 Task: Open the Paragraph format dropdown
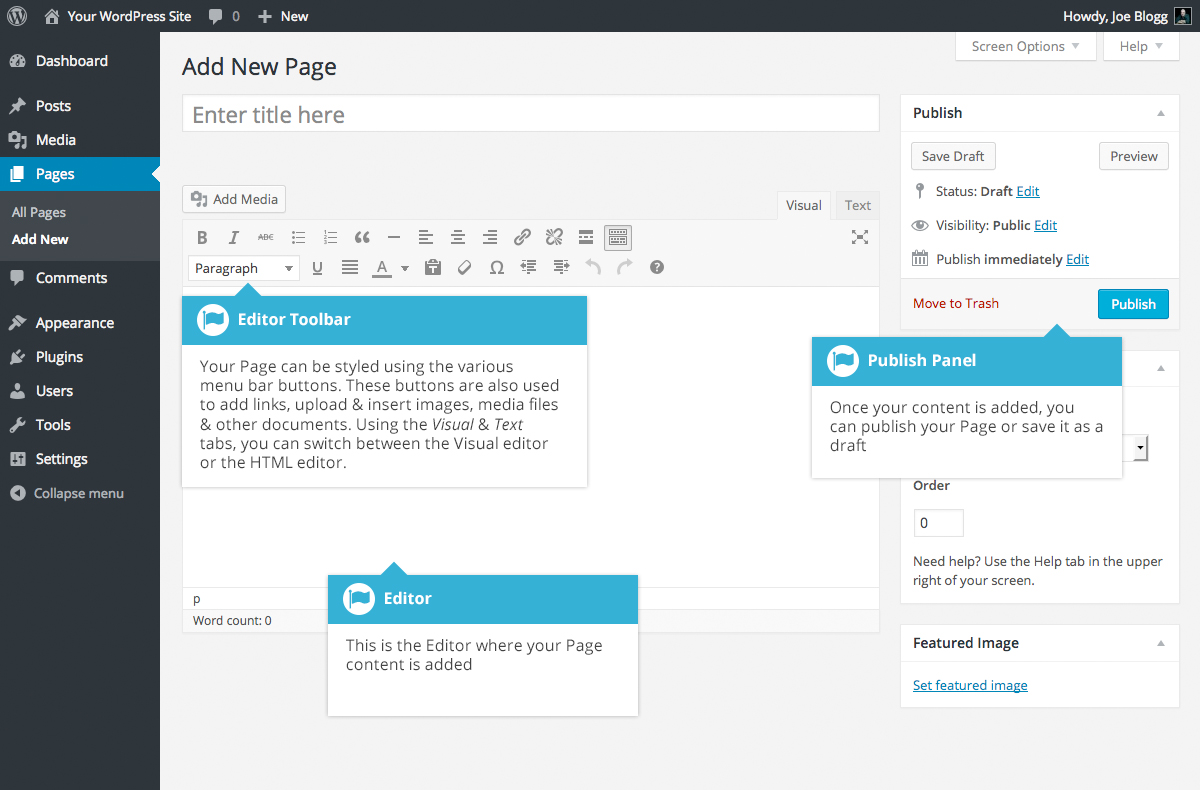[x=244, y=268]
